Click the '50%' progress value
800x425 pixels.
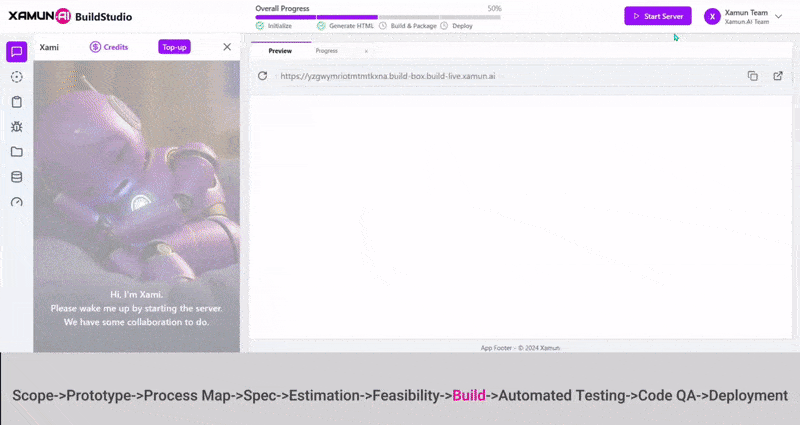[494, 8]
